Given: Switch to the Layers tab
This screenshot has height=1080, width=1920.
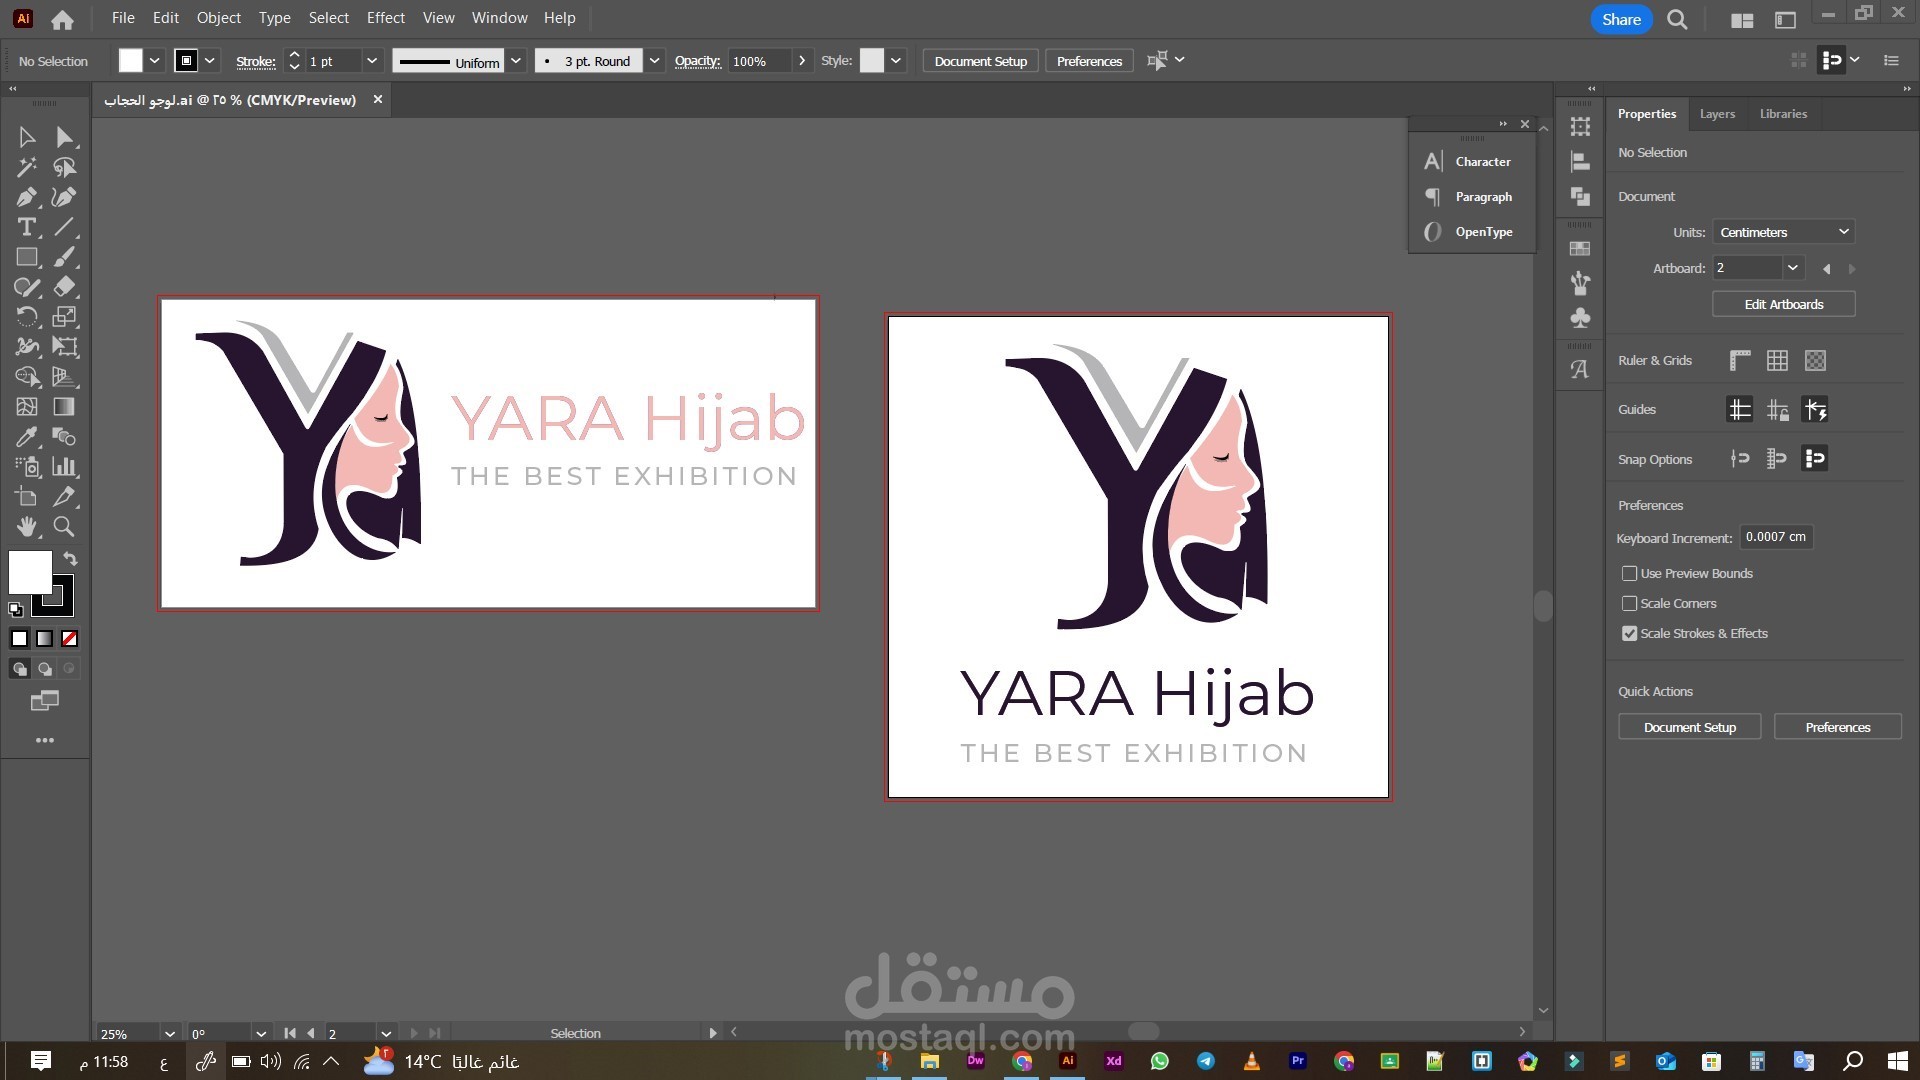Looking at the screenshot, I should pos(1717,114).
